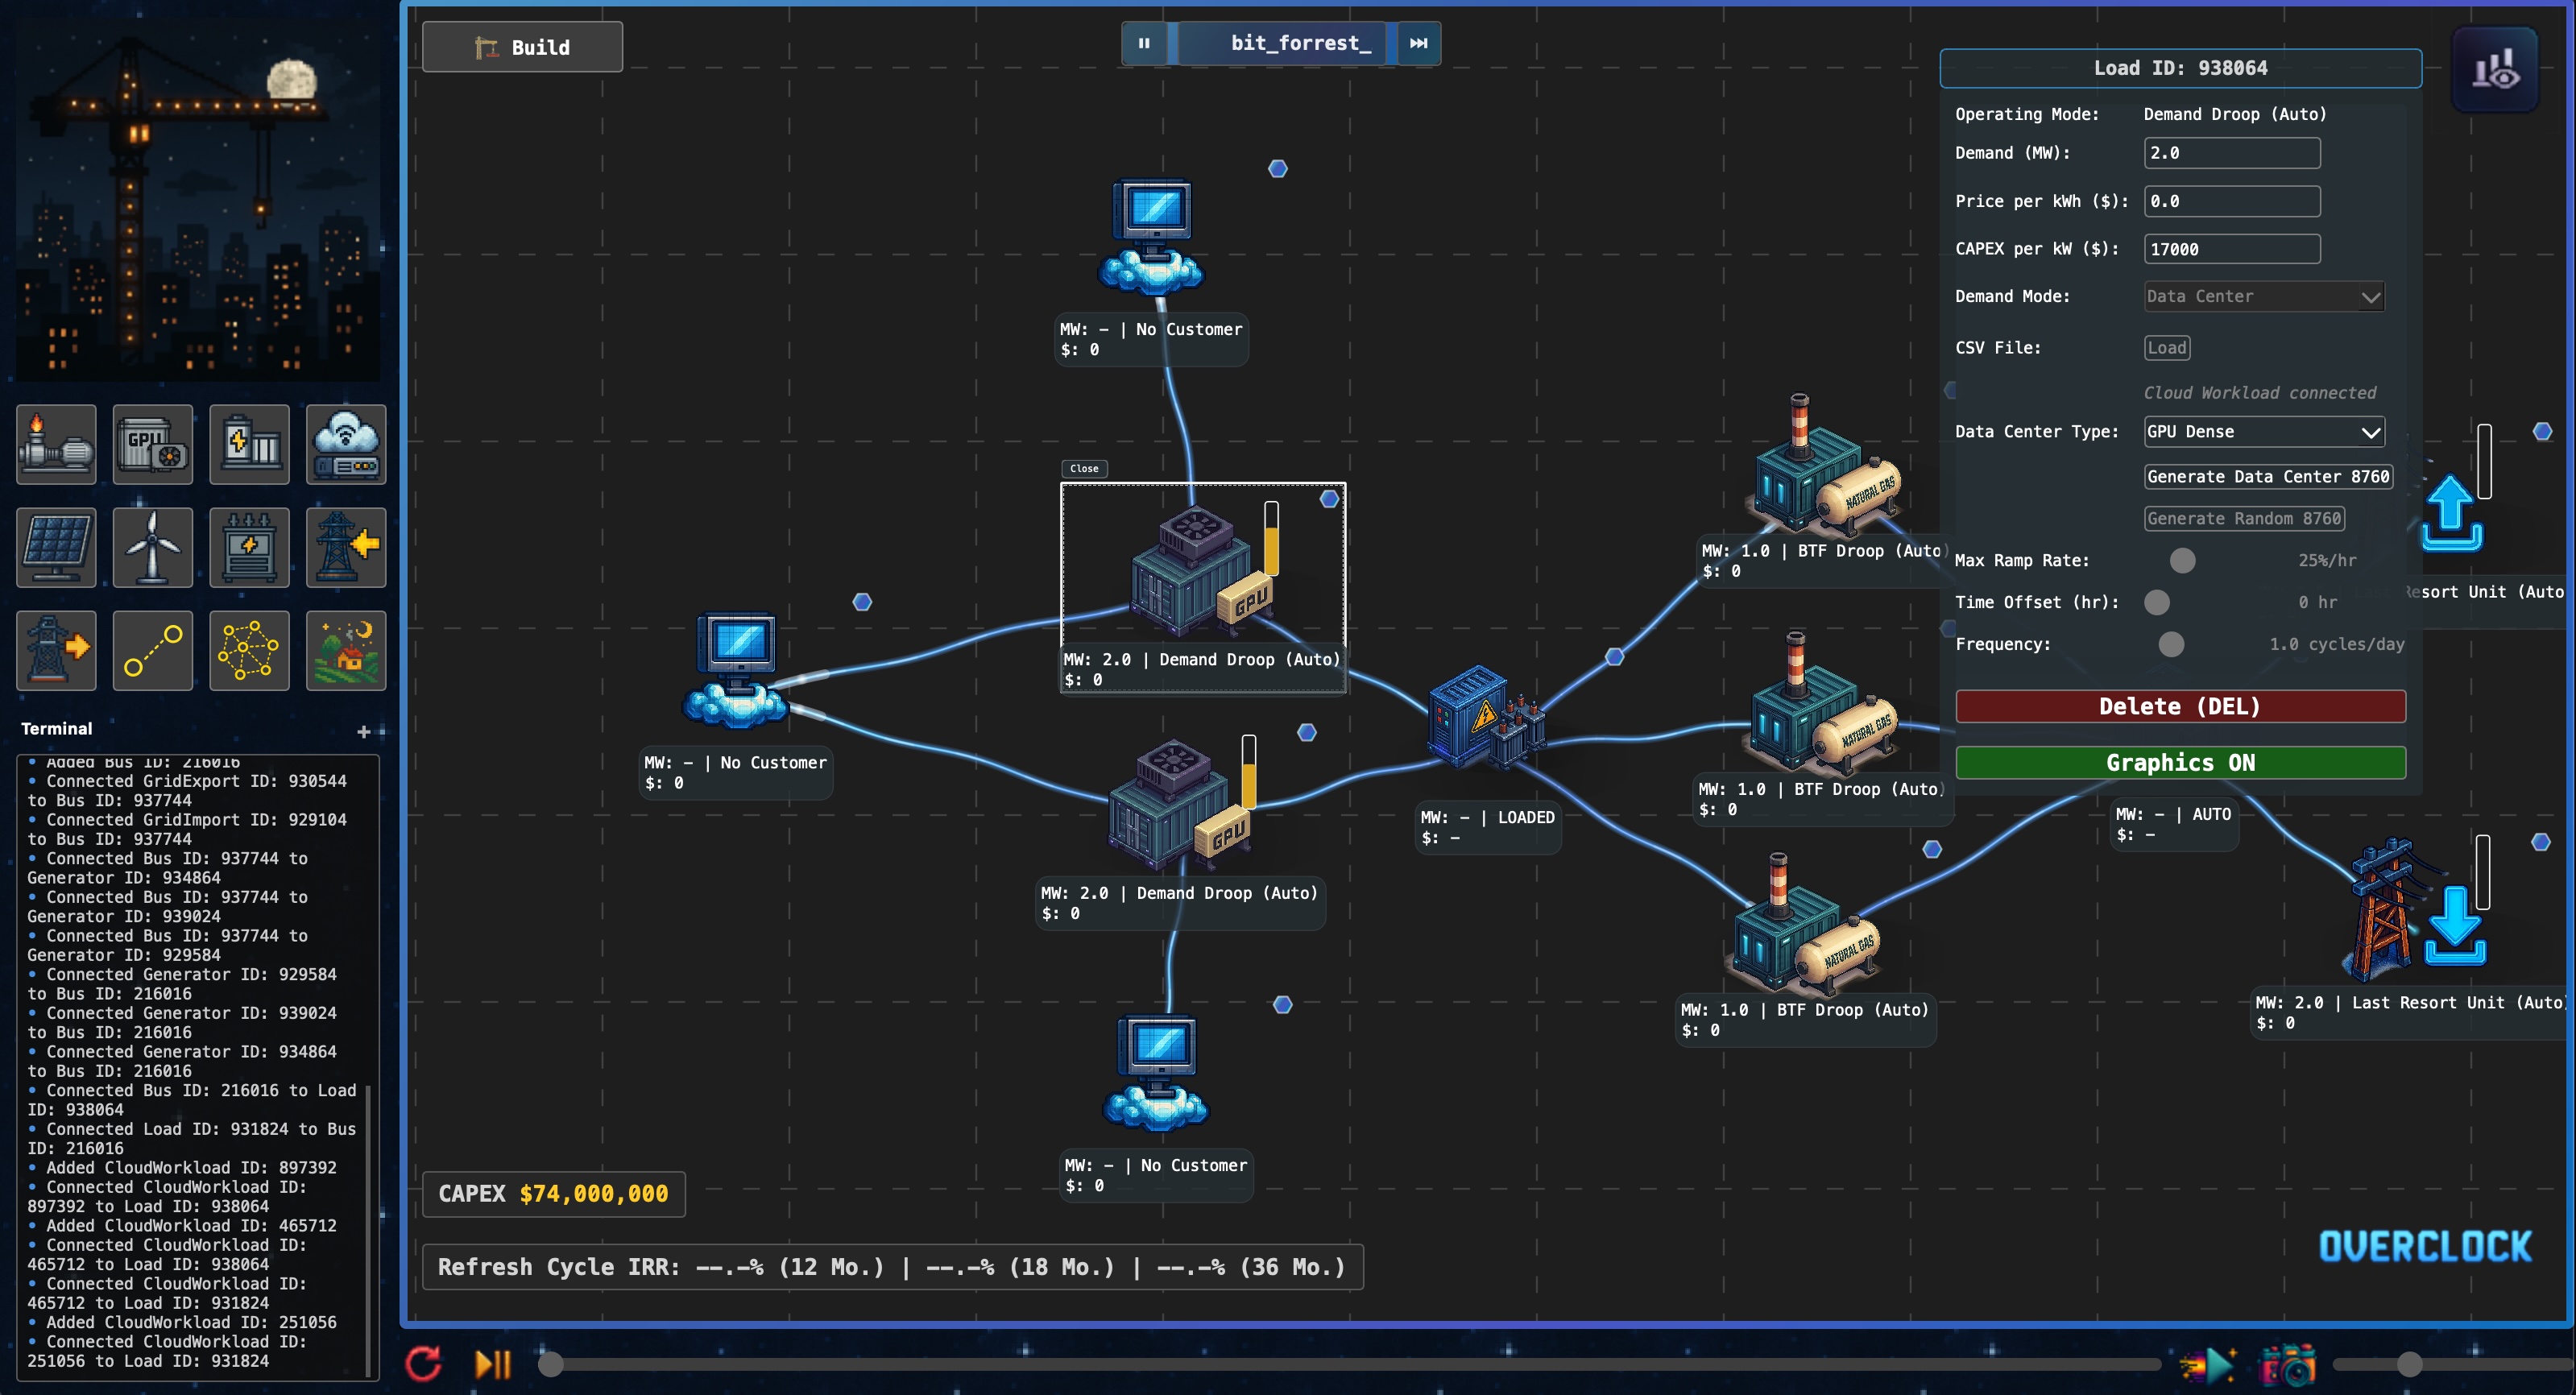Toggle the Graphics ON setting

[x=2180, y=763]
